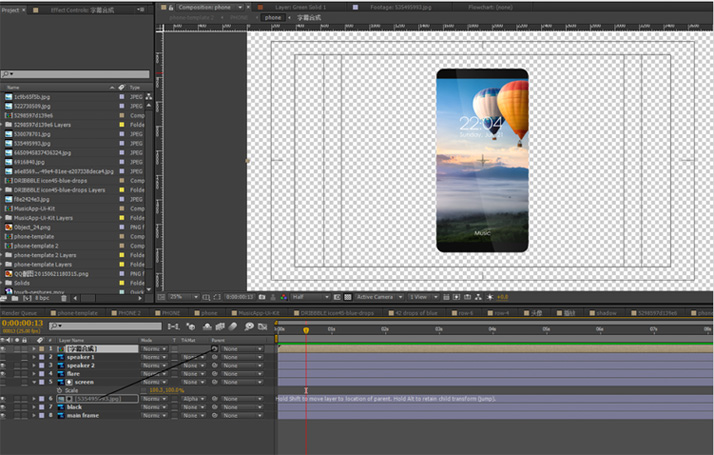
Task: Click the new folder icon in Project panel
Action: click(x=14, y=297)
